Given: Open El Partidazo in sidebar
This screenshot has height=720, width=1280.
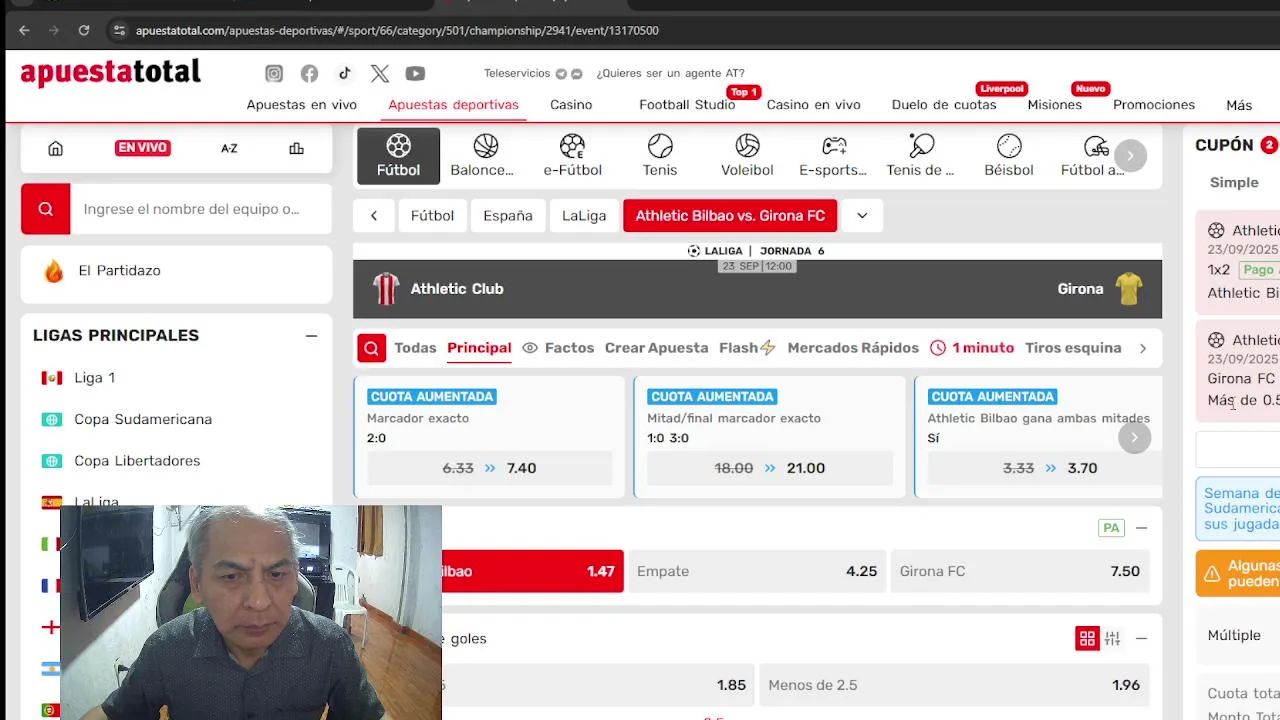Looking at the screenshot, I should pyautogui.click(x=176, y=271).
